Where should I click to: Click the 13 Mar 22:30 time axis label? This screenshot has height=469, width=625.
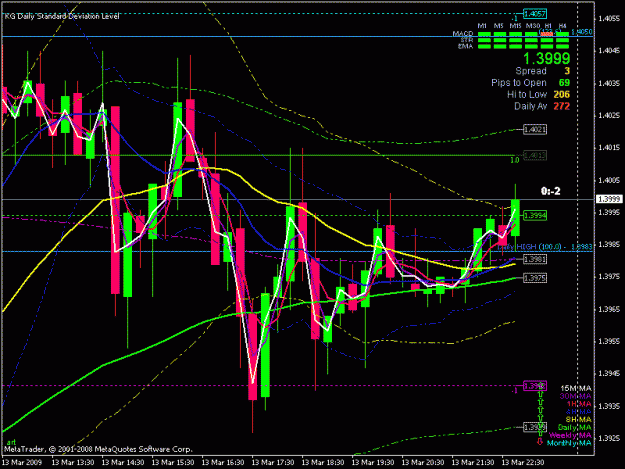523,462
